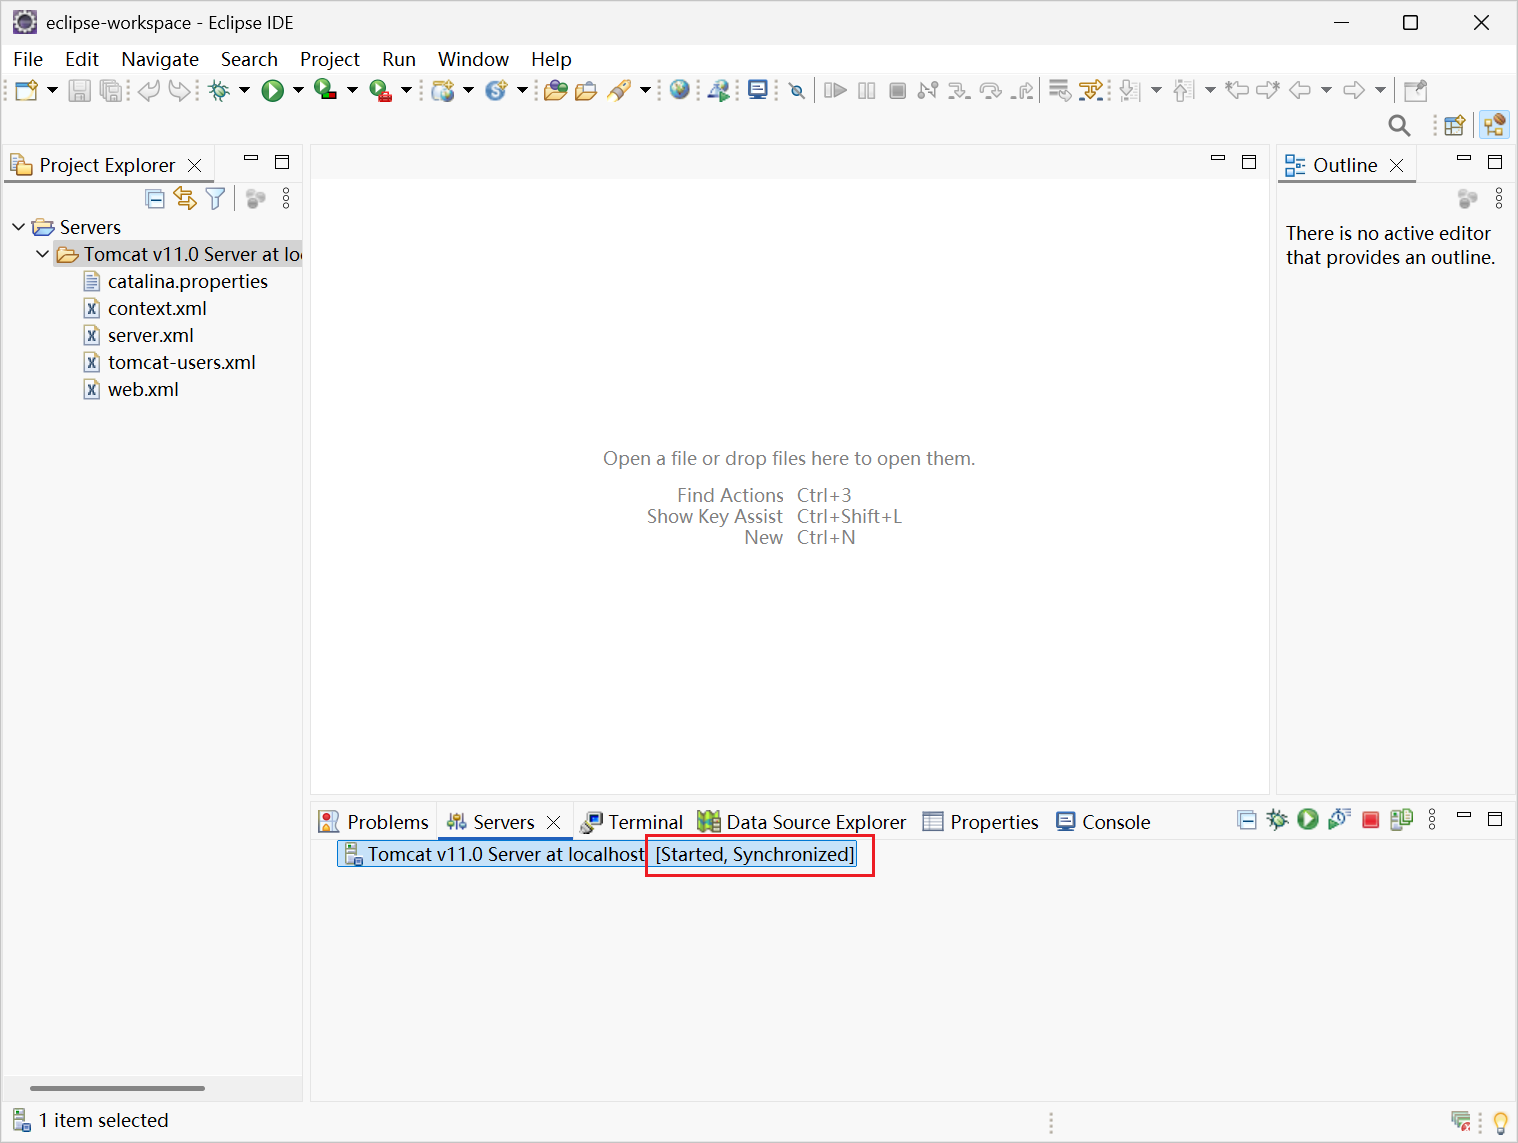The image size is (1518, 1143).
Task: Click the Step Return debug icon
Action: [1022, 91]
